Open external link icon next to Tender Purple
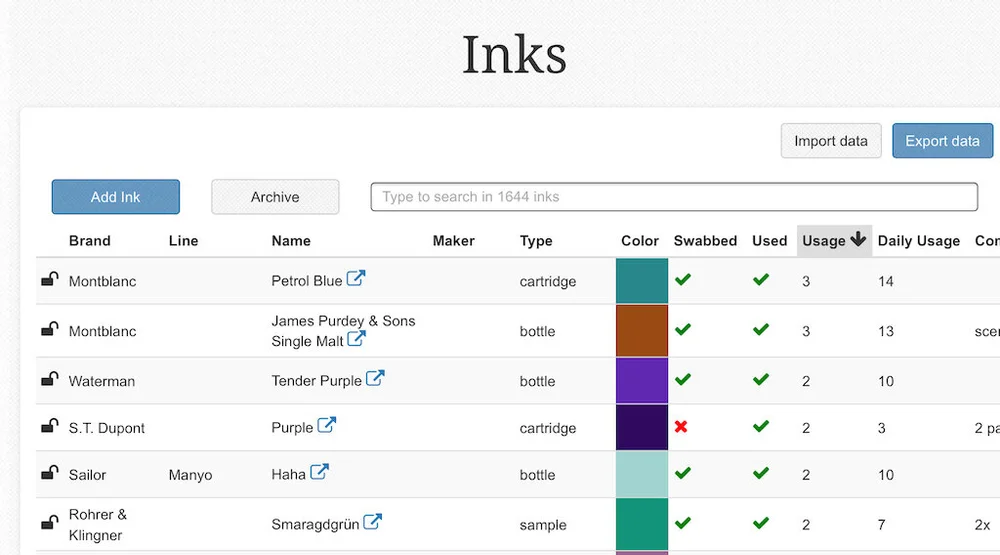The width and height of the screenshot is (1000, 555). pyautogui.click(x=375, y=378)
